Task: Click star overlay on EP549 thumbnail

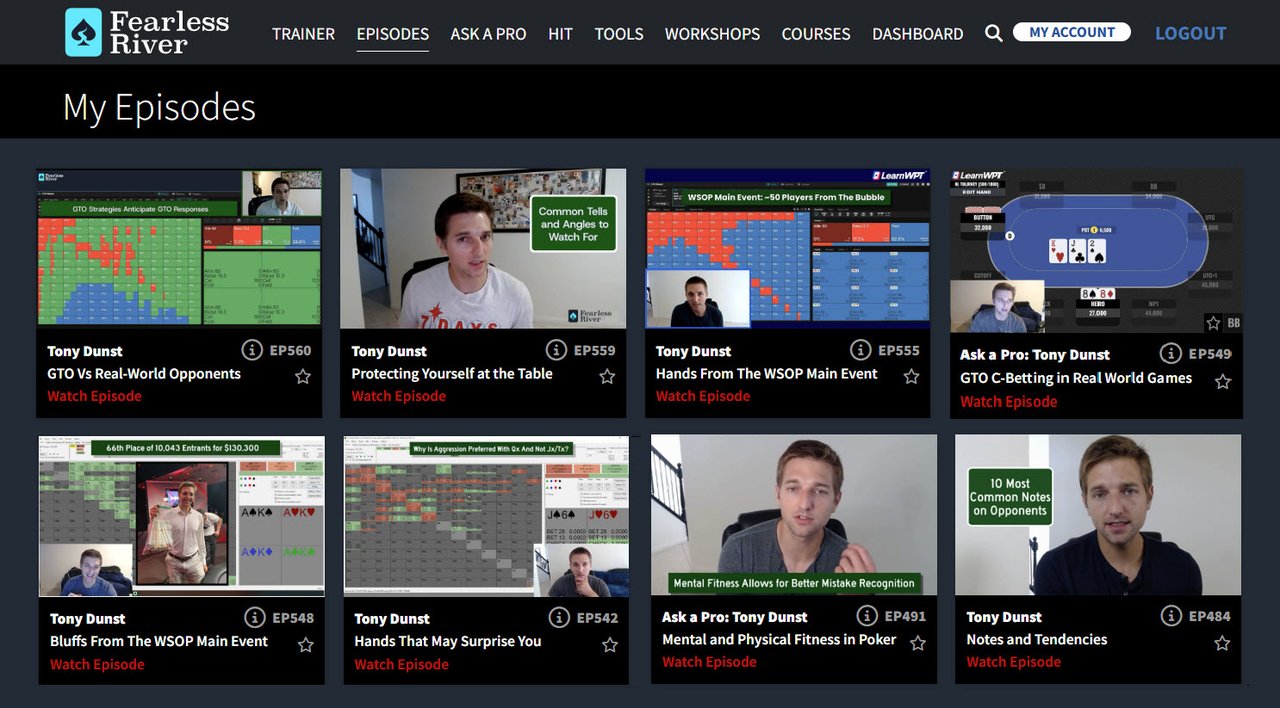Action: 1213,323
